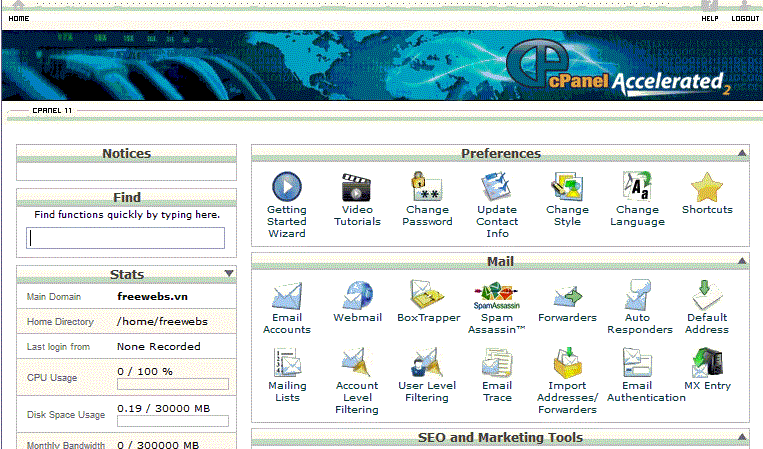Click the LOGOUT link
The width and height of the screenshot is (763, 449).
click(744, 18)
